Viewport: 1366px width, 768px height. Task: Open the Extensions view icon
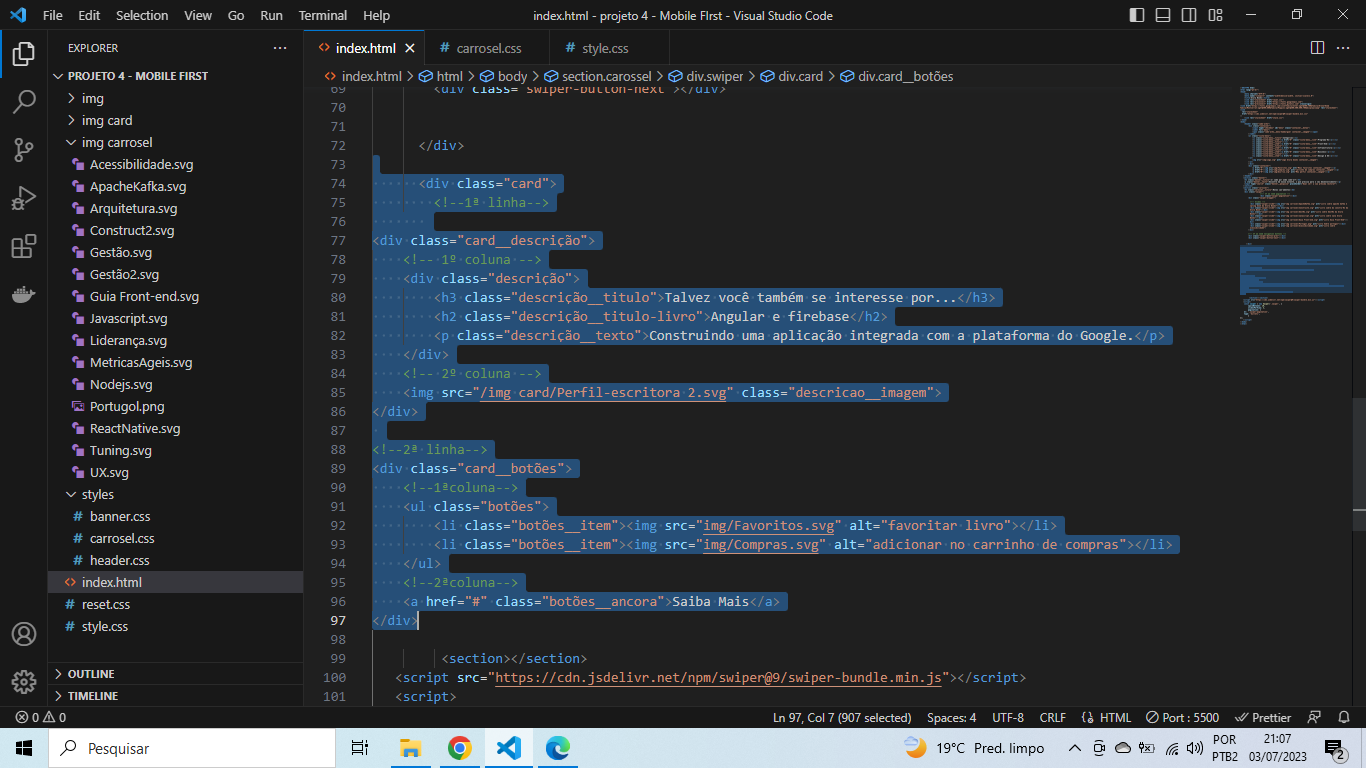[24, 246]
